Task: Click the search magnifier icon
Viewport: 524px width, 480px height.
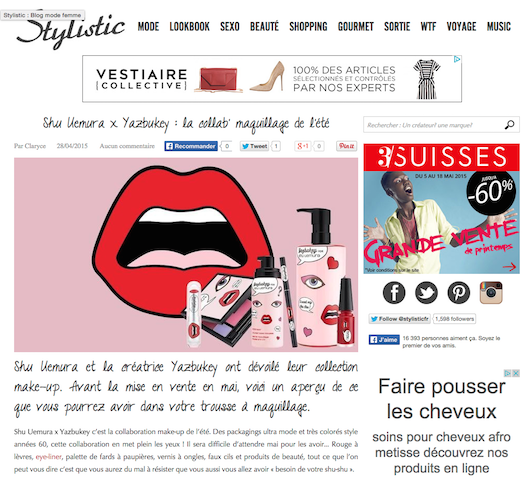Action: tap(509, 125)
